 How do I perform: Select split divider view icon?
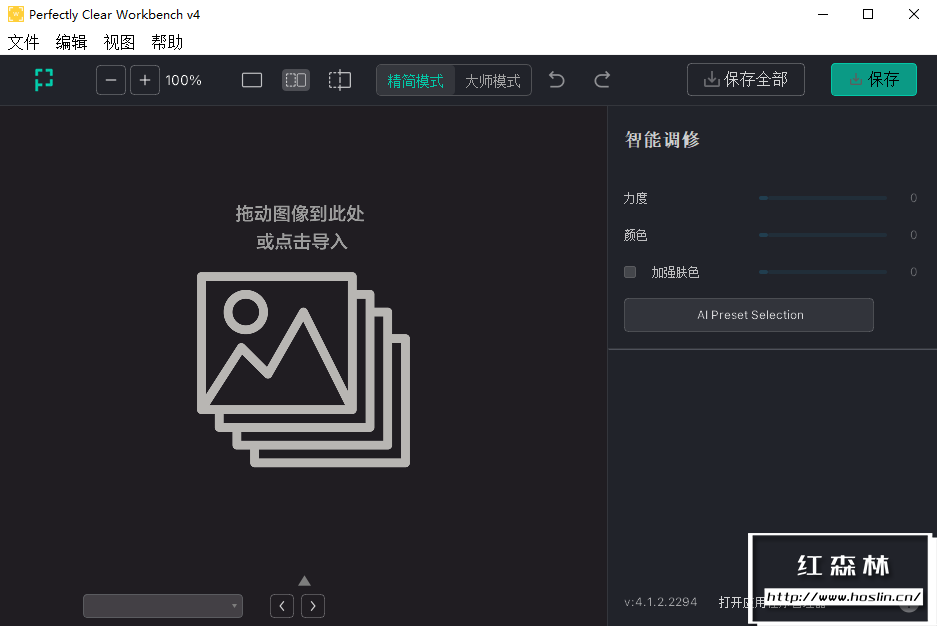click(x=340, y=80)
